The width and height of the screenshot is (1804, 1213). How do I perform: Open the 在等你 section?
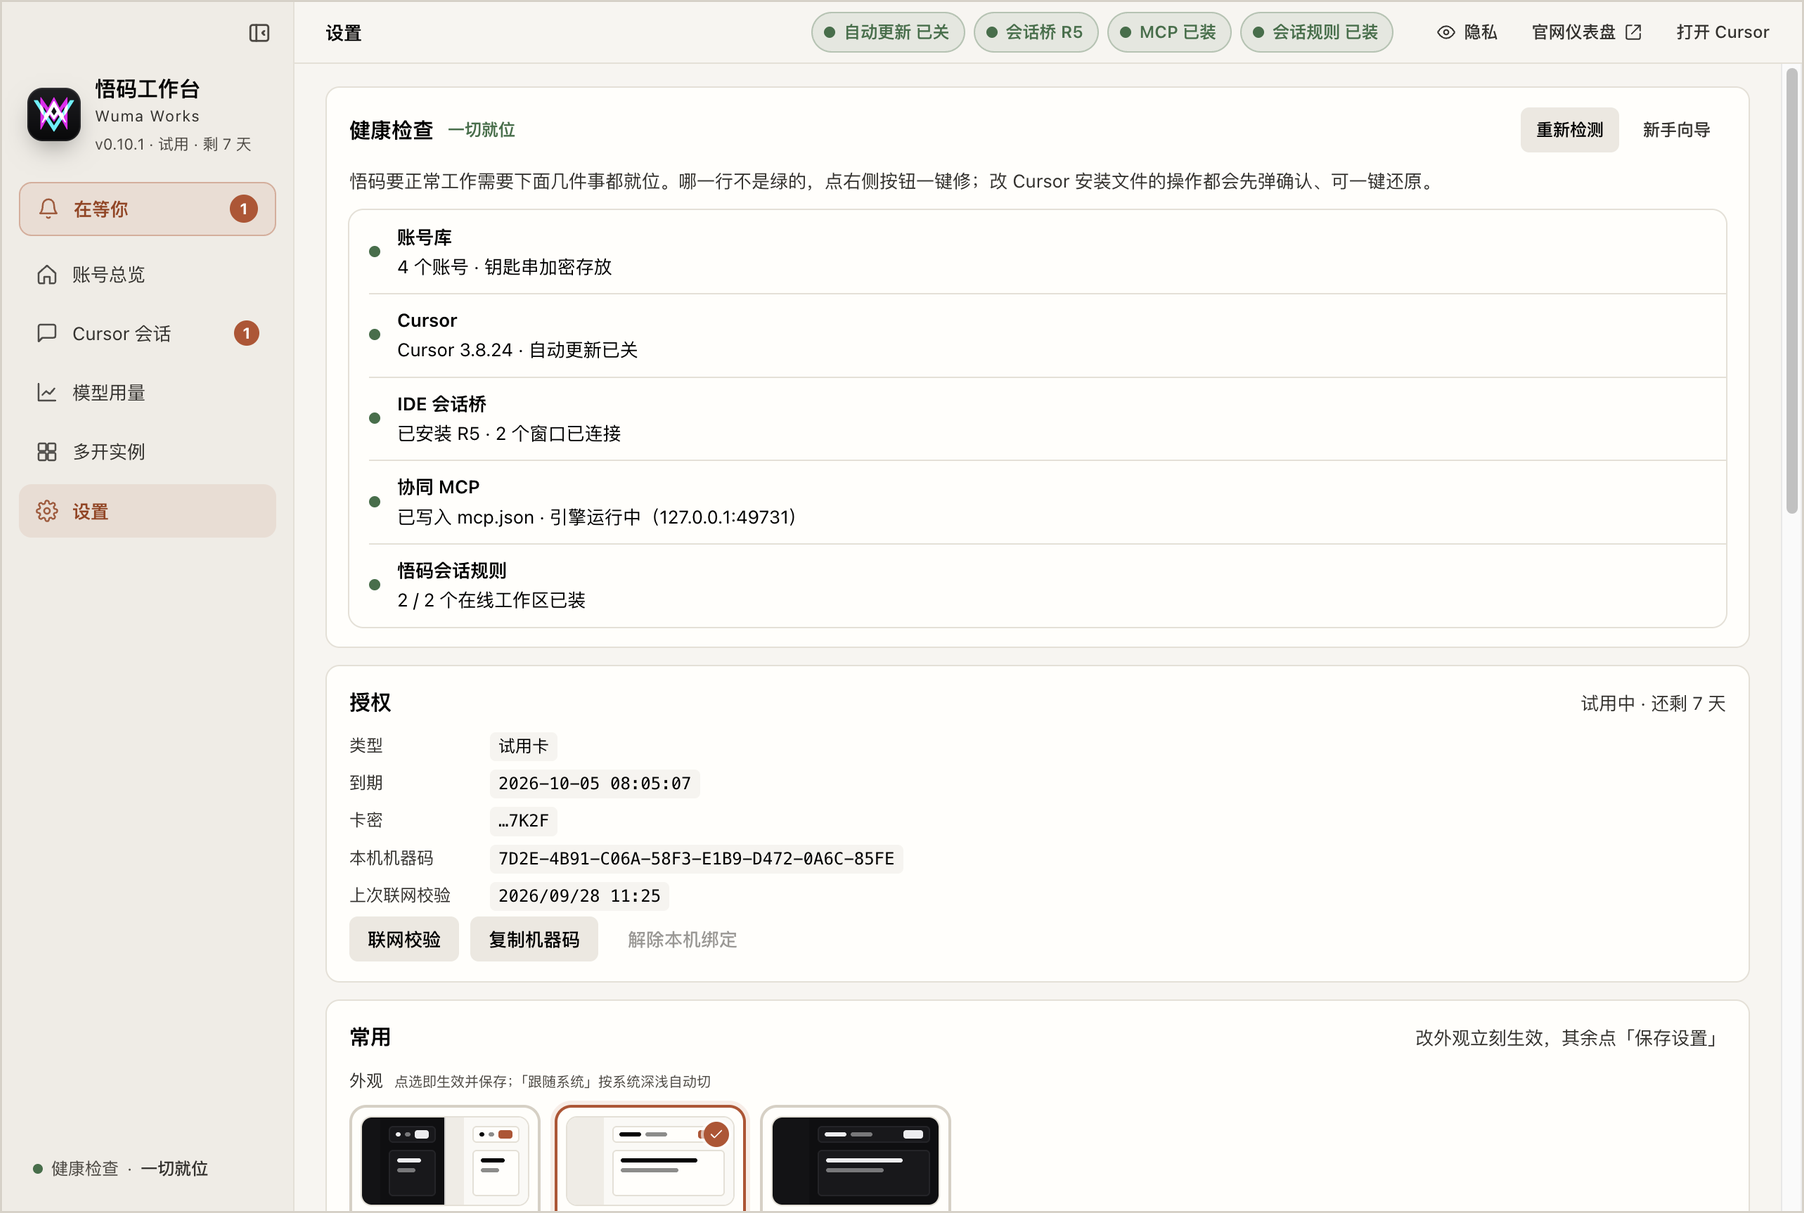click(x=147, y=209)
